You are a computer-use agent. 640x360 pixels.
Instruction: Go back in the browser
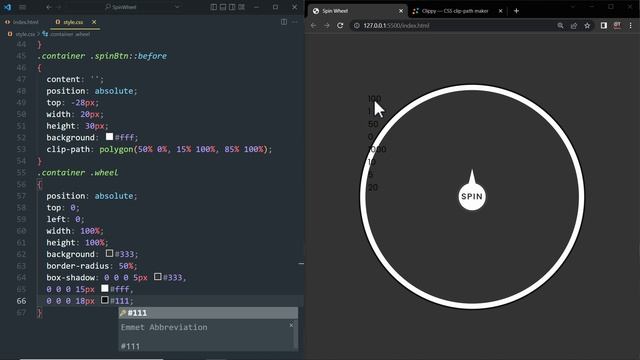(x=313, y=25)
